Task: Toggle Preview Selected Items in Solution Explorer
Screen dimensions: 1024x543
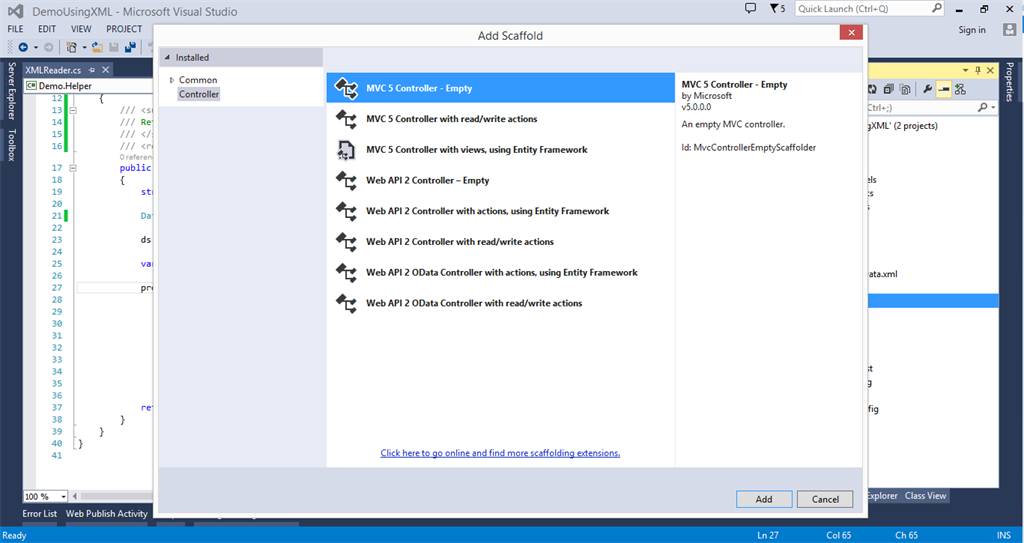Action: pos(944,90)
